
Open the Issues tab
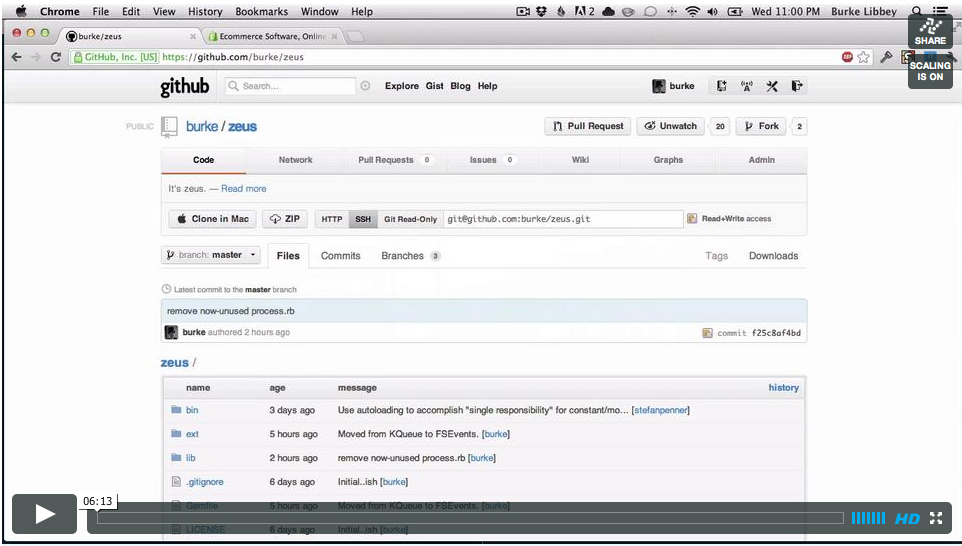pyautogui.click(x=491, y=160)
